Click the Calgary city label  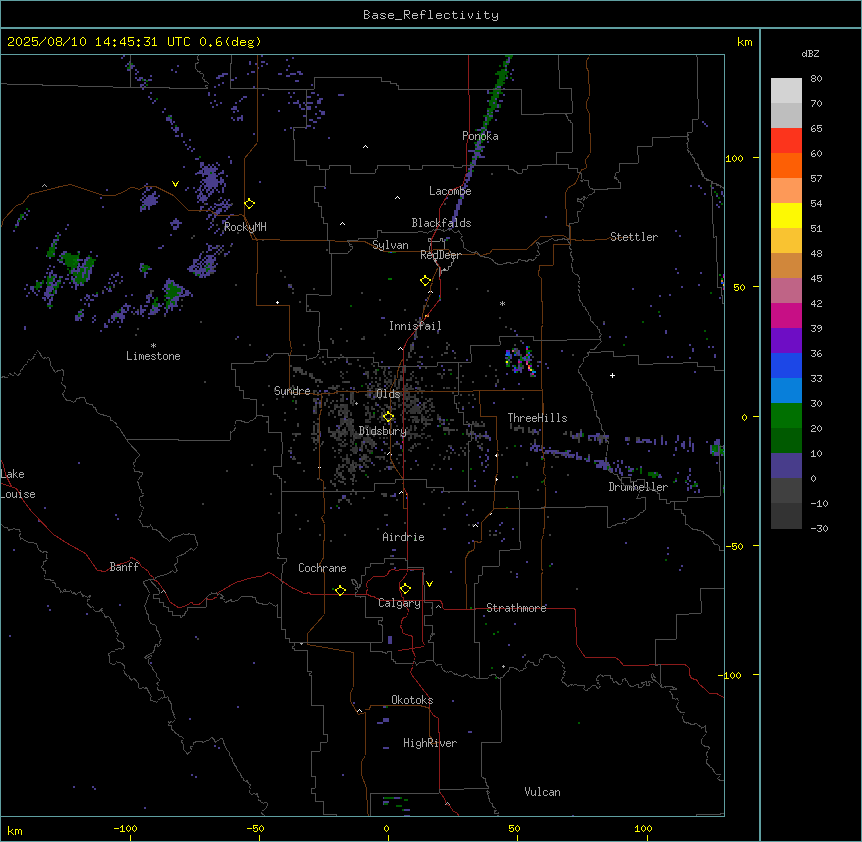400,603
